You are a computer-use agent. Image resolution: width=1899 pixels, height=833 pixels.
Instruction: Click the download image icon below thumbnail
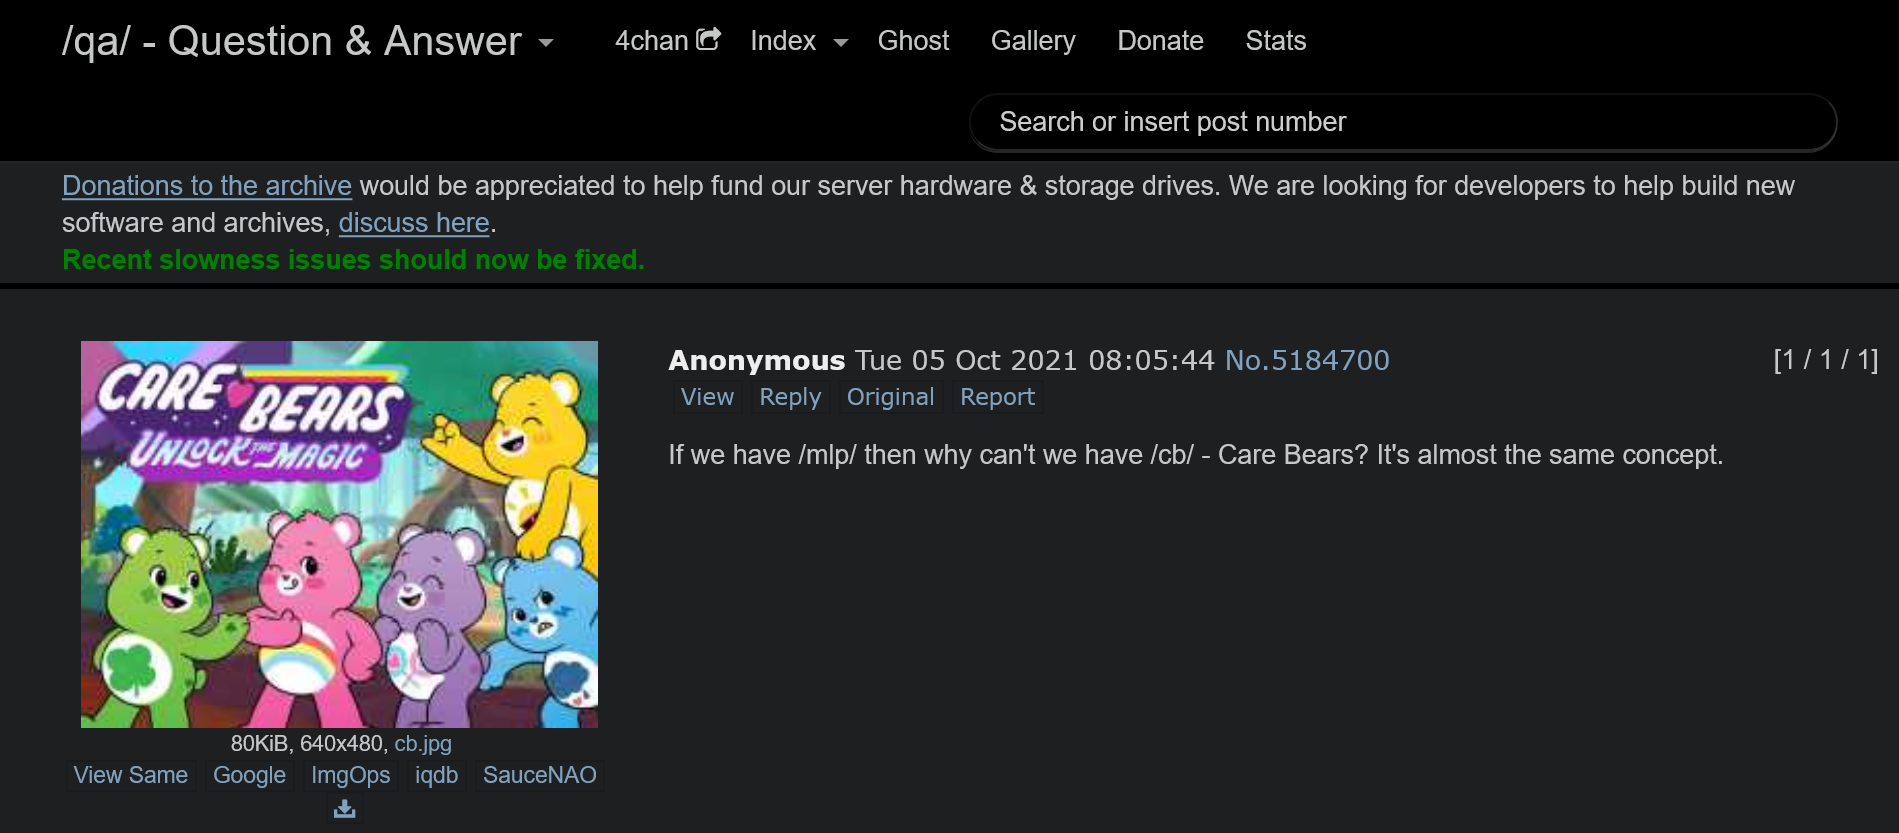[x=344, y=808]
